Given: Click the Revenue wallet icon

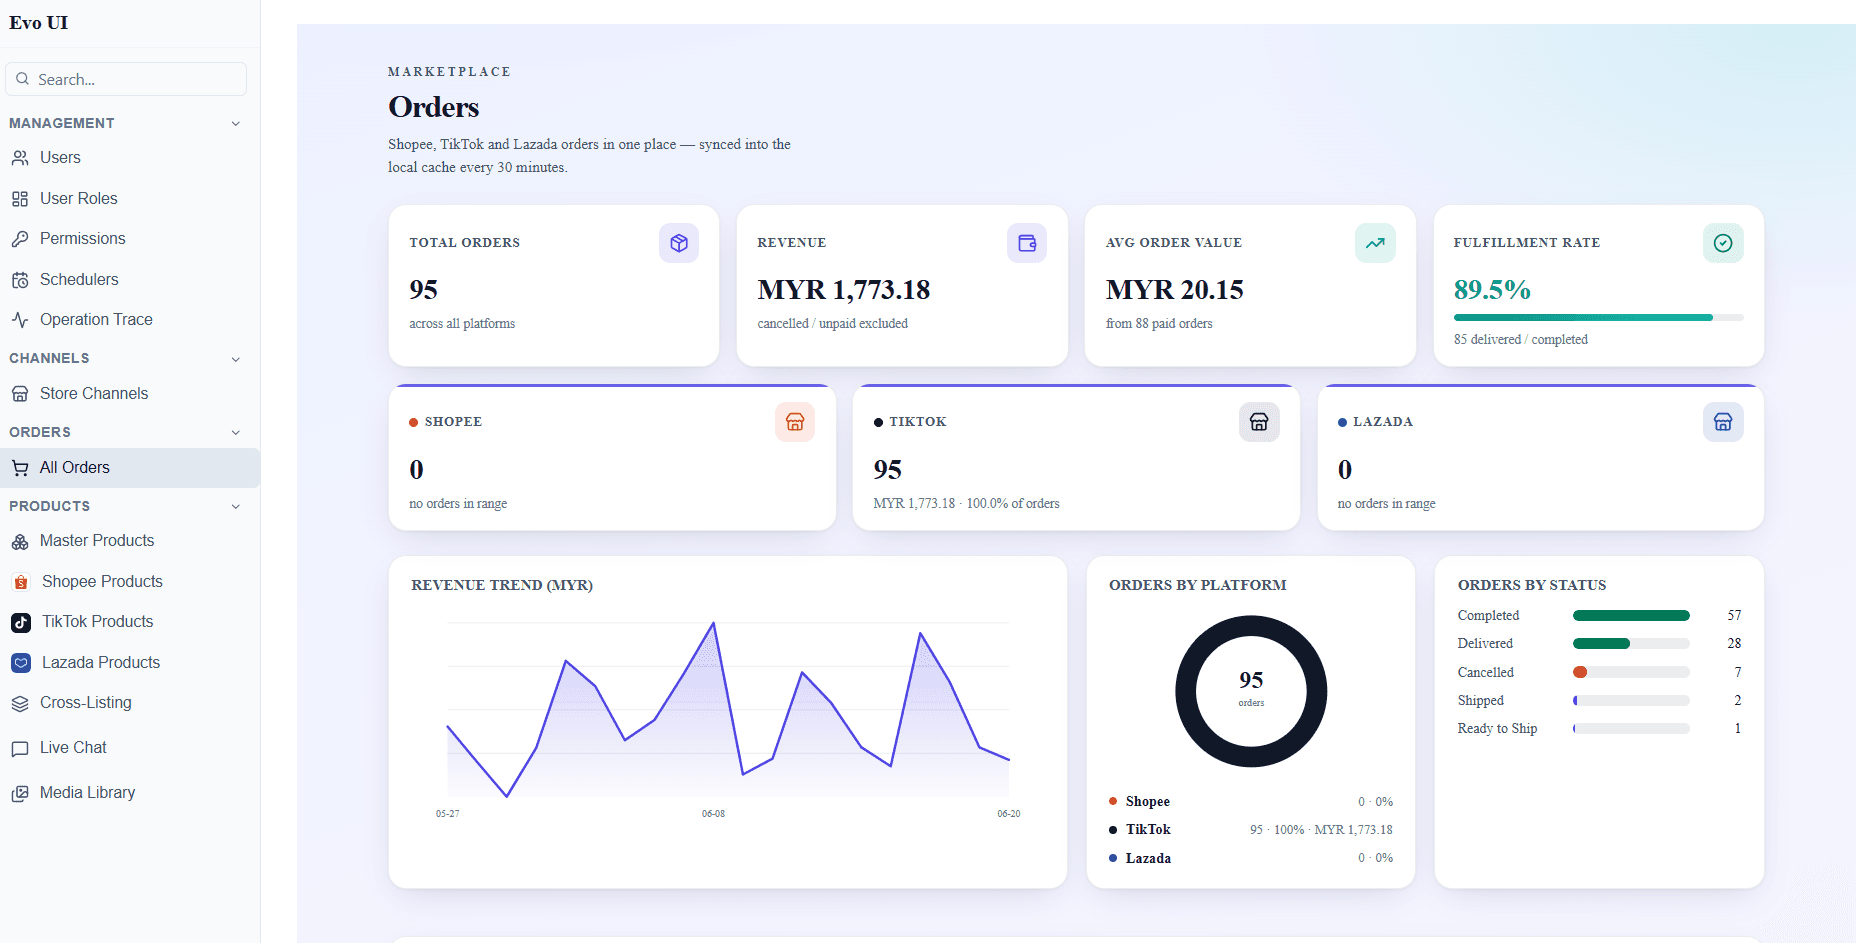Looking at the screenshot, I should tap(1027, 243).
